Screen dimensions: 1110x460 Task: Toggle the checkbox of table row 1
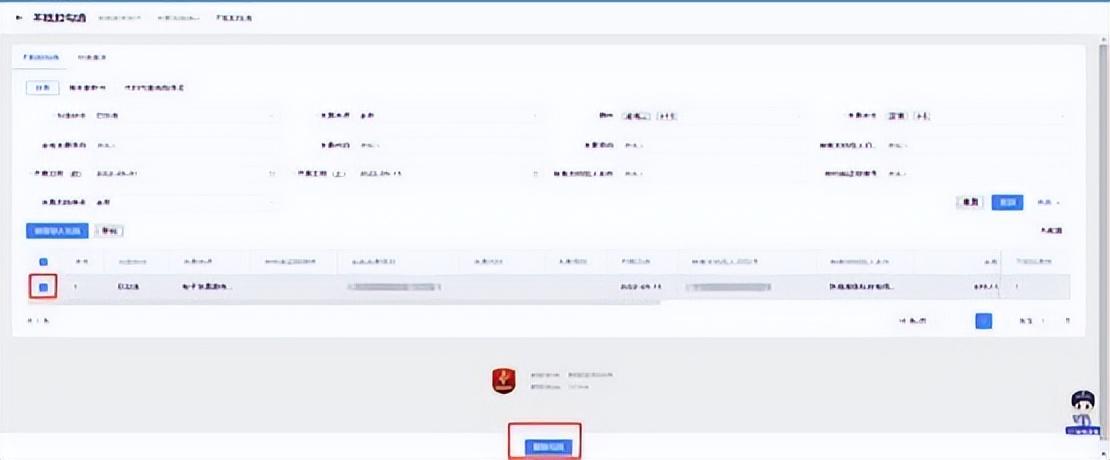(x=43, y=287)
